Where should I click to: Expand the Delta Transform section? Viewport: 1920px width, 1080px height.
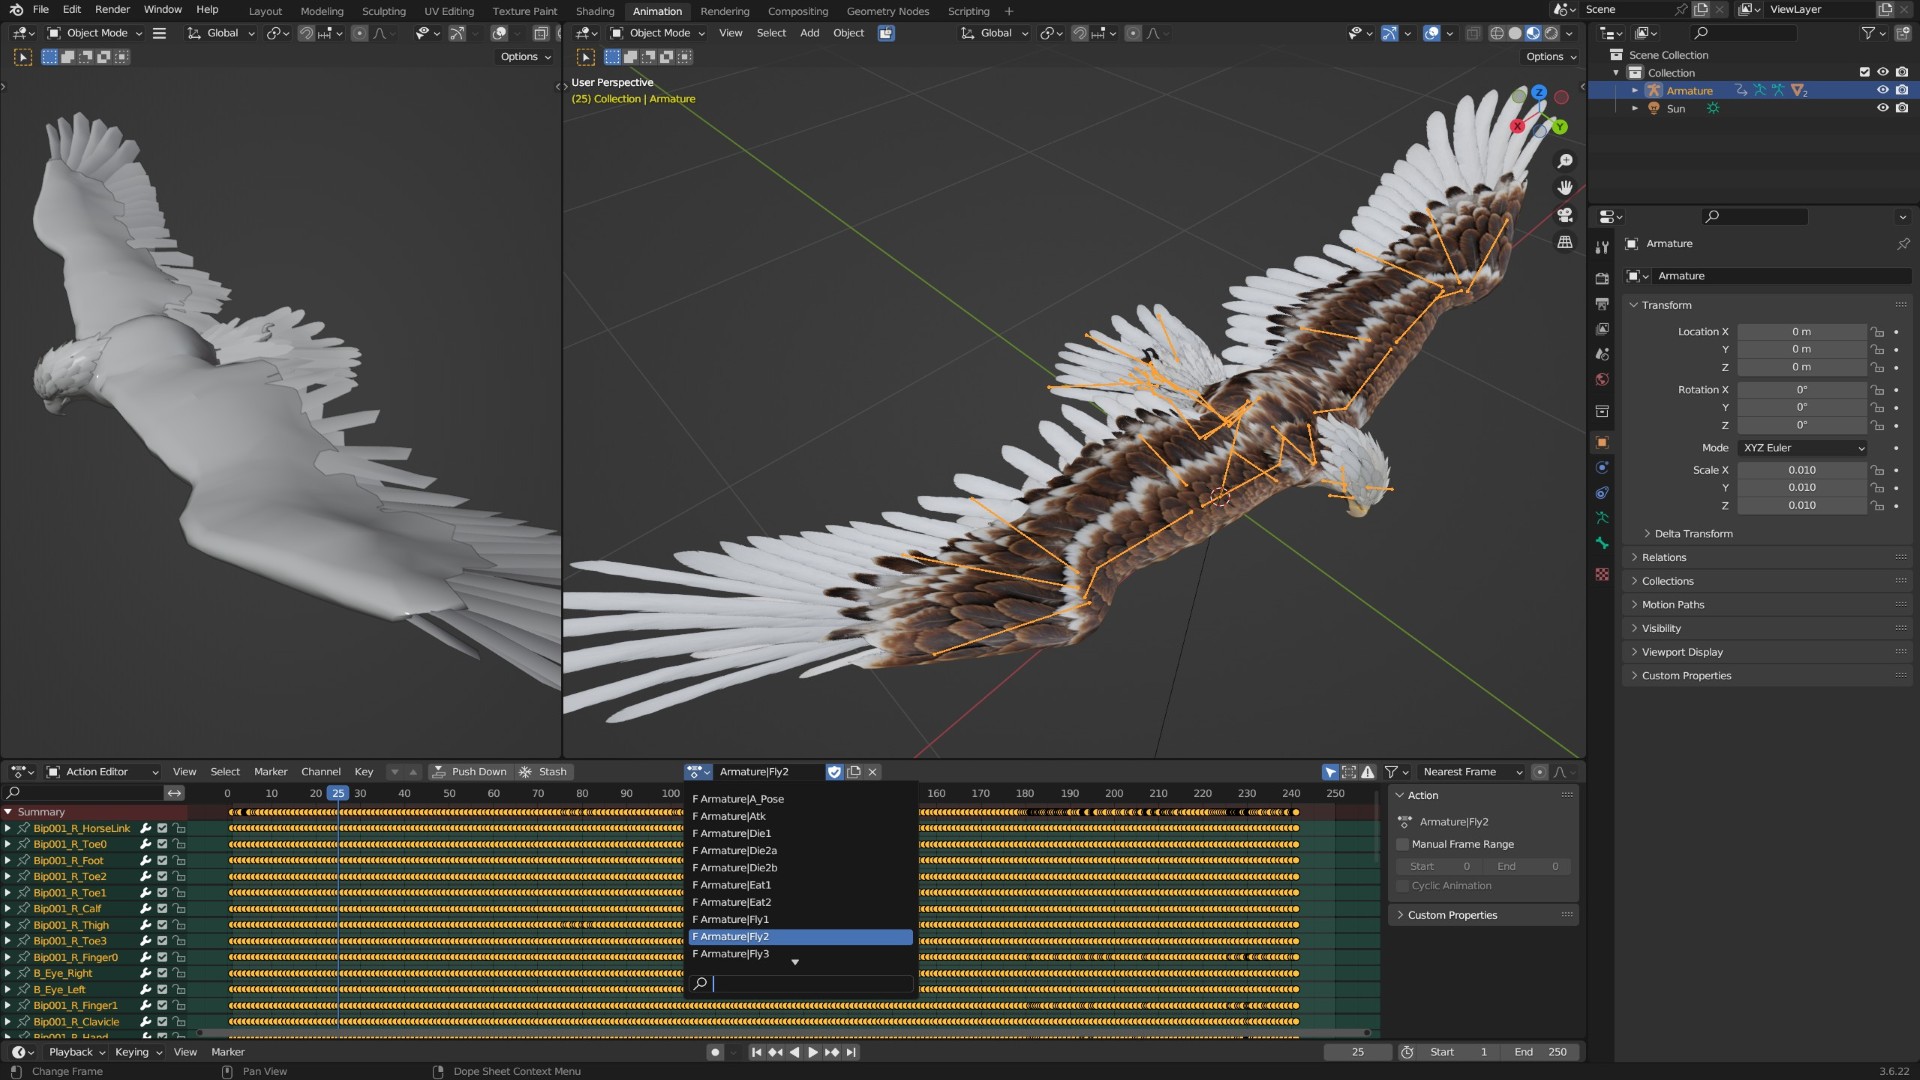1692,534
